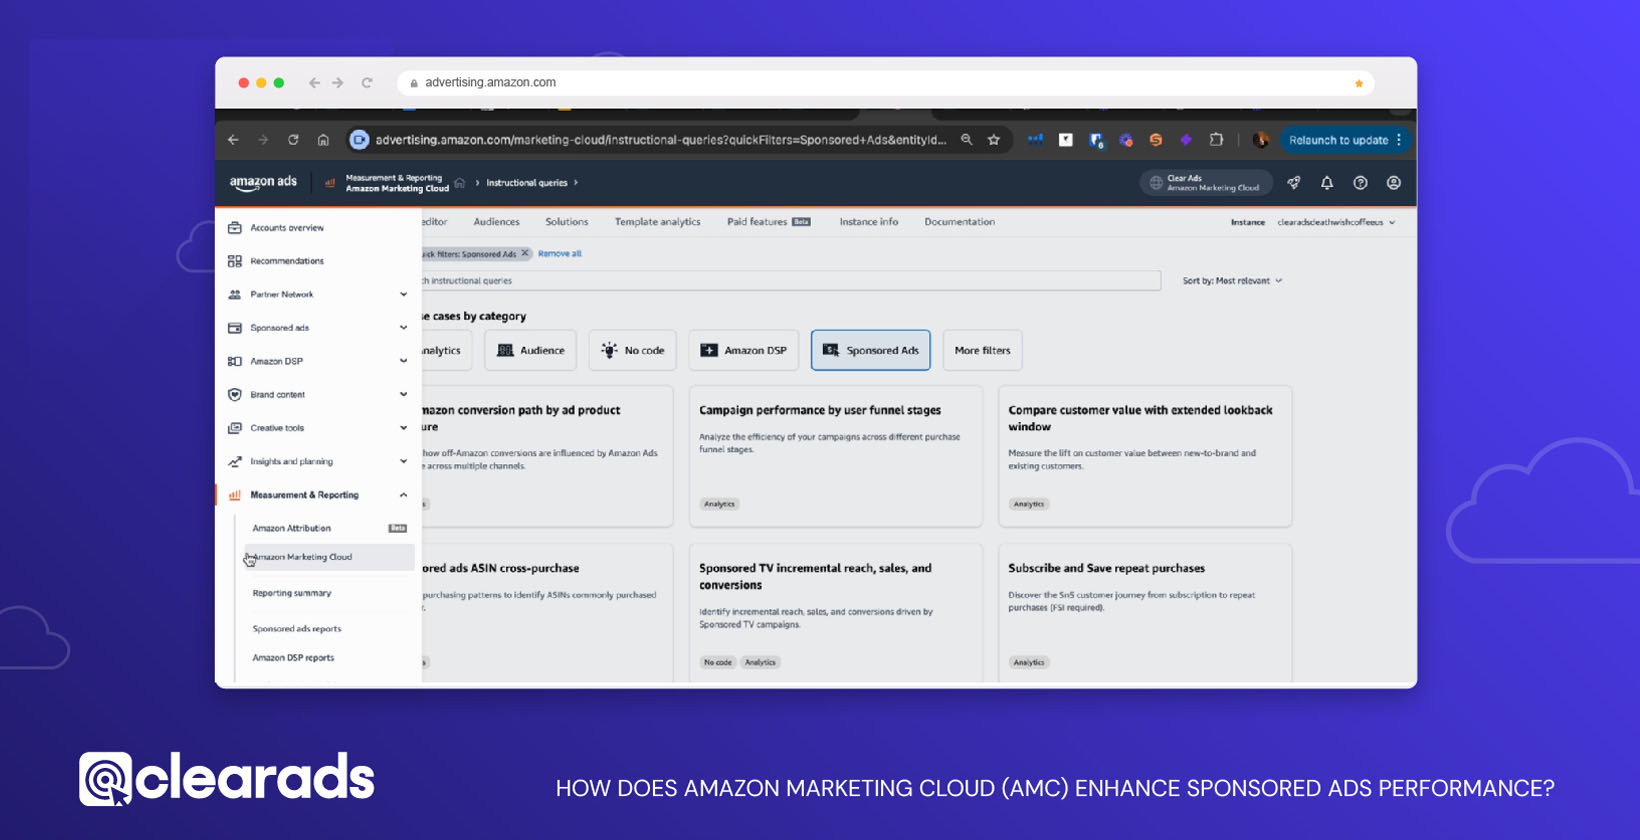
Task: Click the inner browser home icon
Action: [x=323, y=140]
